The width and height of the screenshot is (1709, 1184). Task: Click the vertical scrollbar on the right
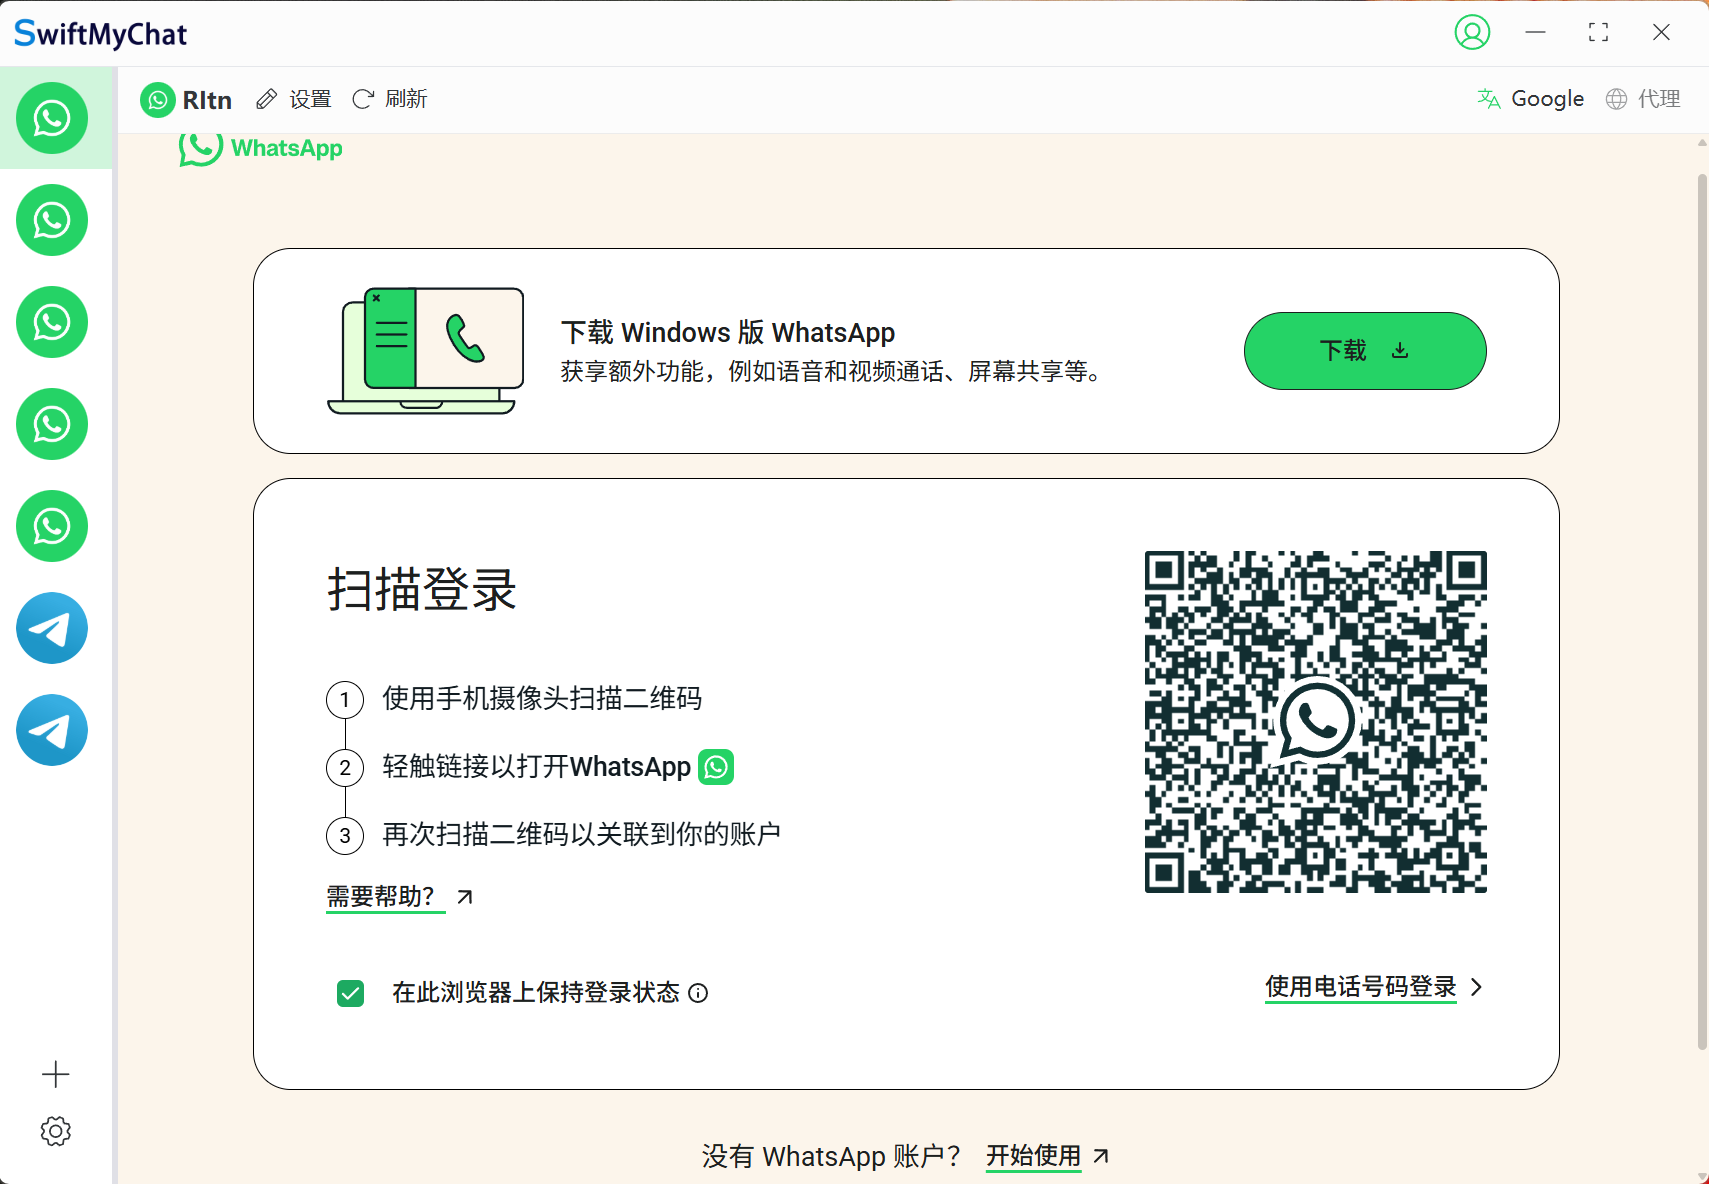click(1702, 612)
